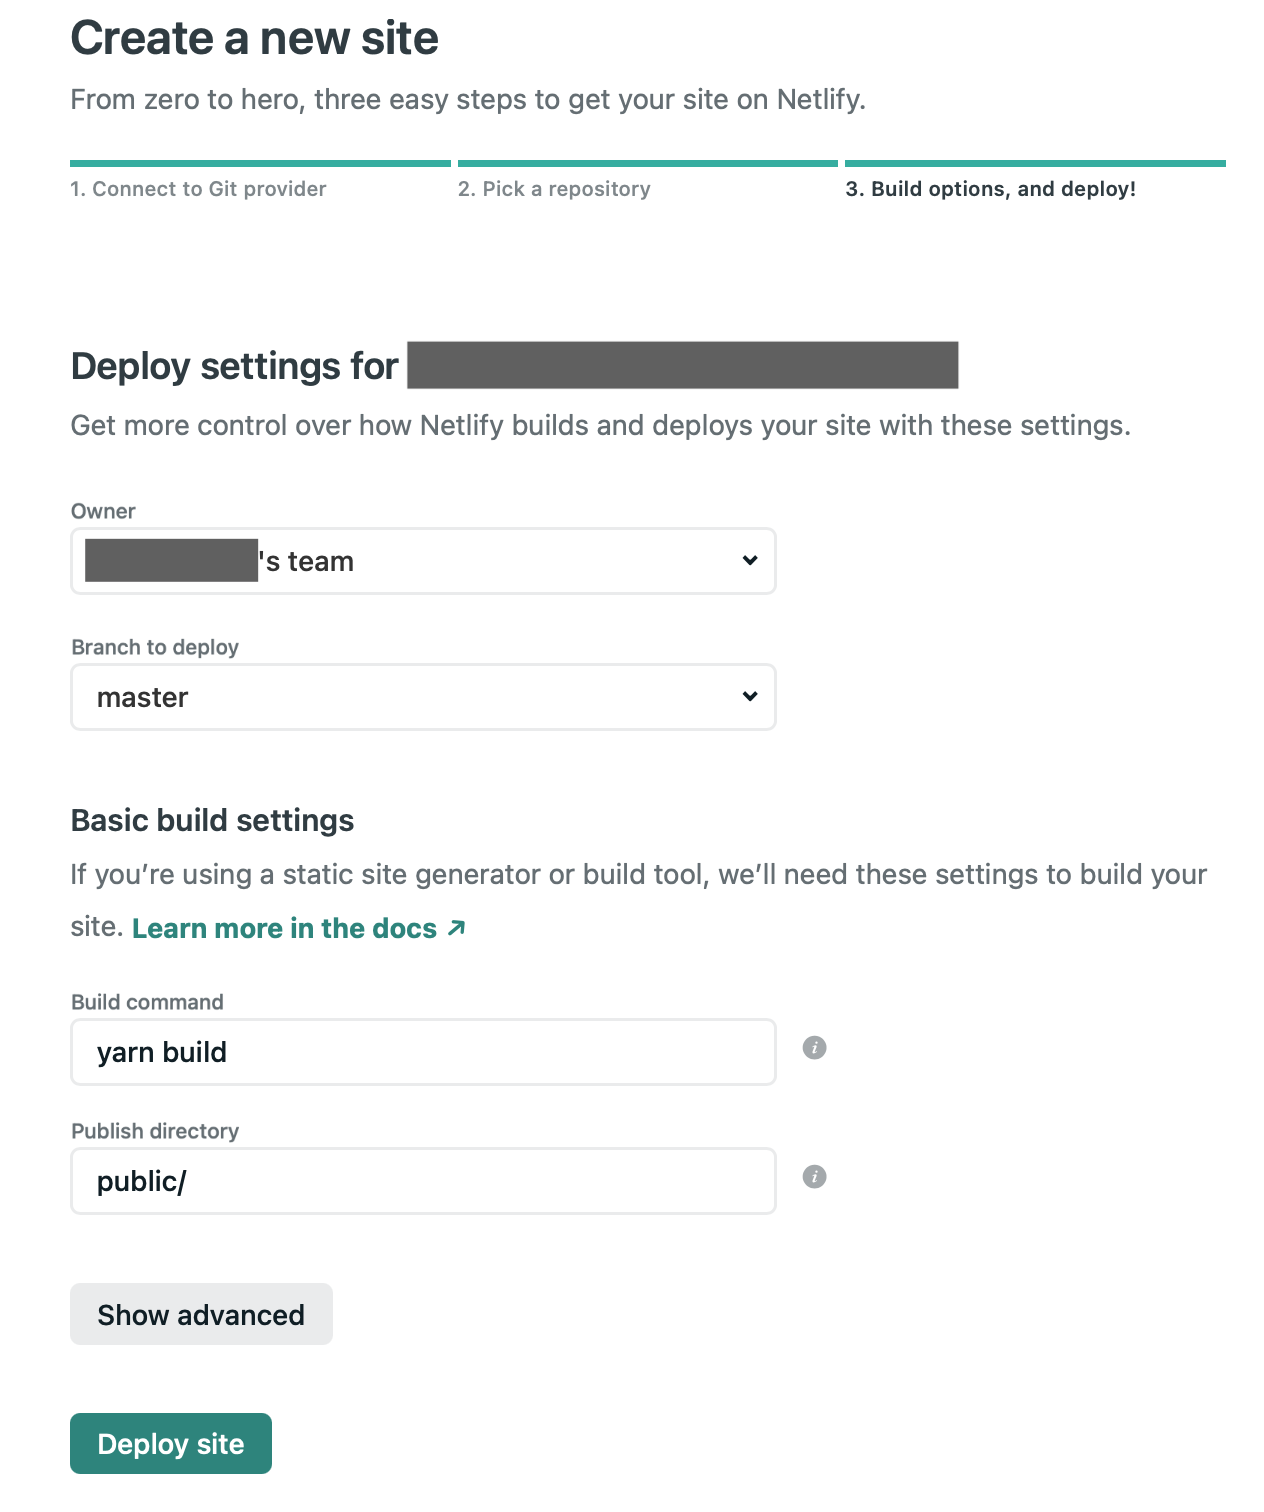Return to the Pick a repository step

(554, 189)
